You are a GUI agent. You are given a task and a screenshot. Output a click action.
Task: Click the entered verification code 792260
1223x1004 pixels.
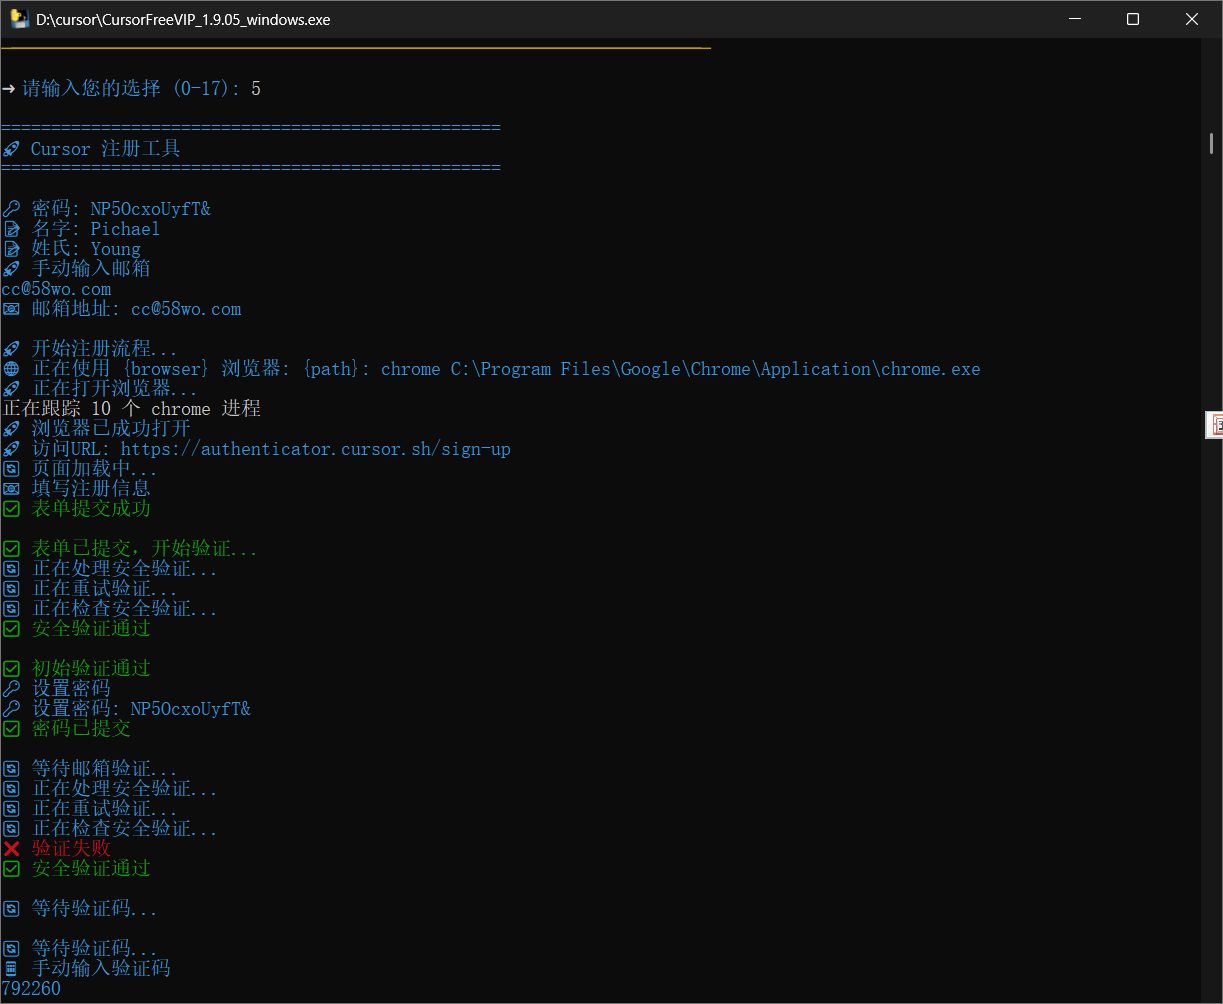point(31,989)
